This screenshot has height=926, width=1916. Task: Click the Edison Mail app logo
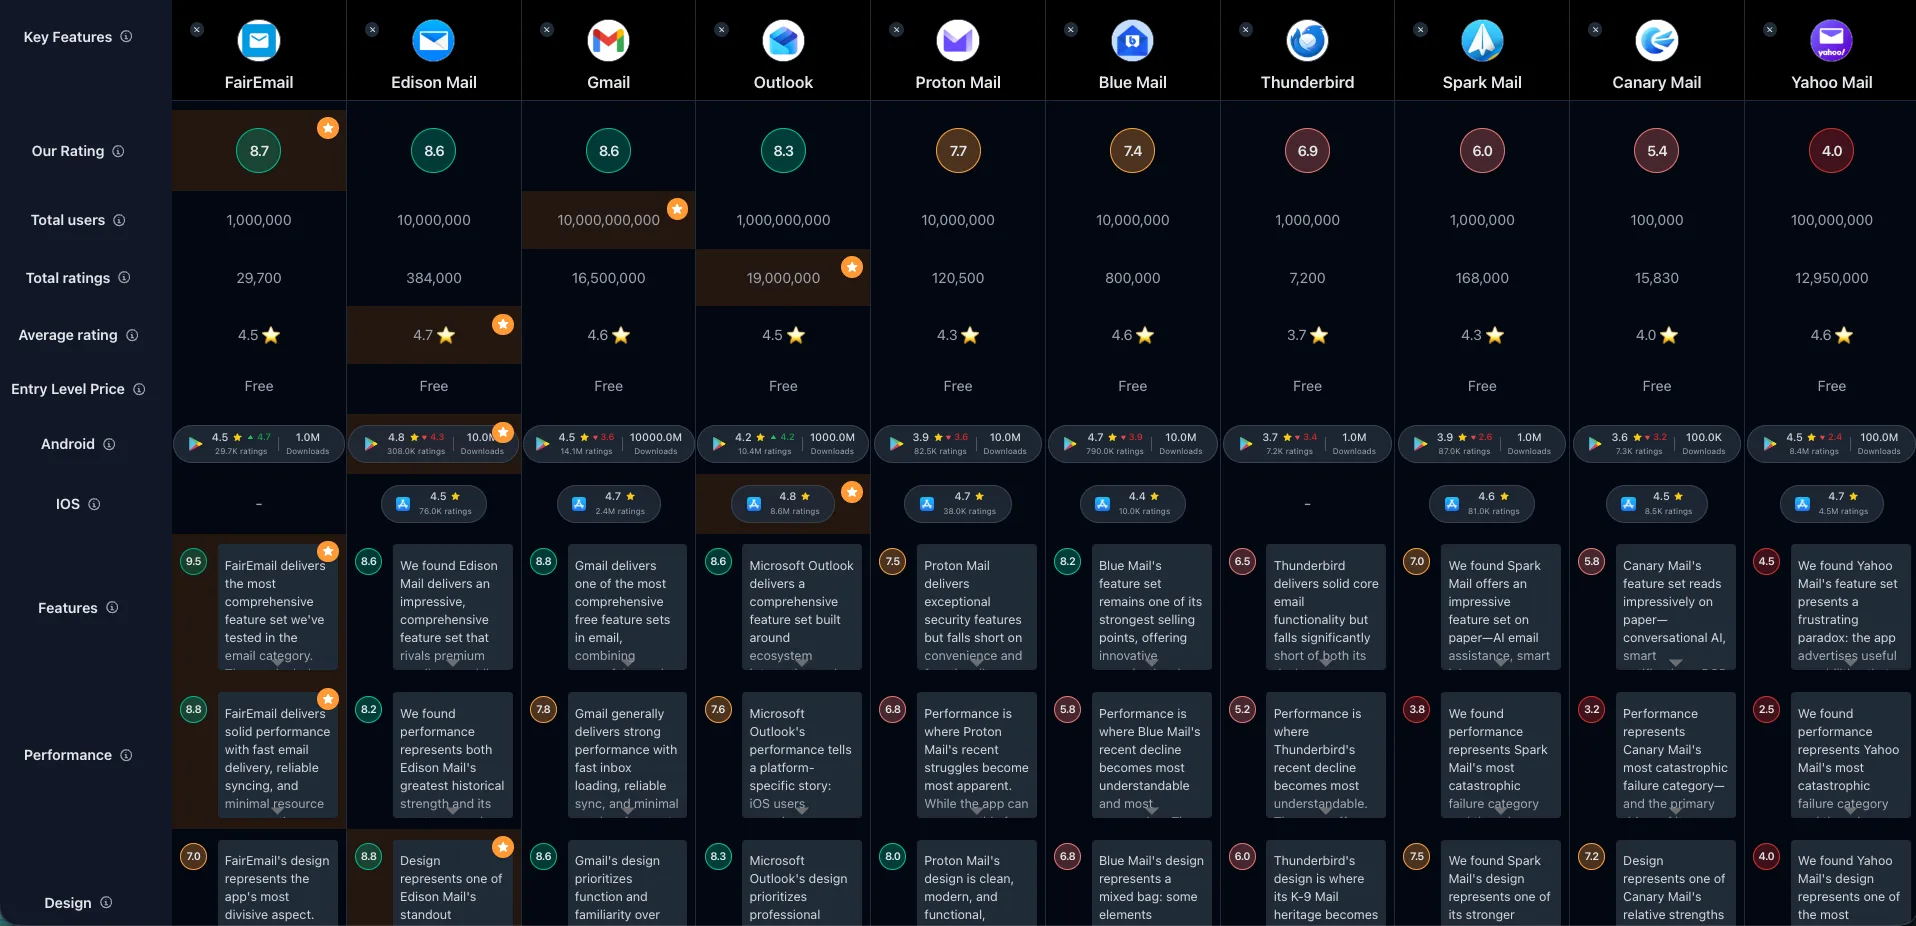coord(434,41)
